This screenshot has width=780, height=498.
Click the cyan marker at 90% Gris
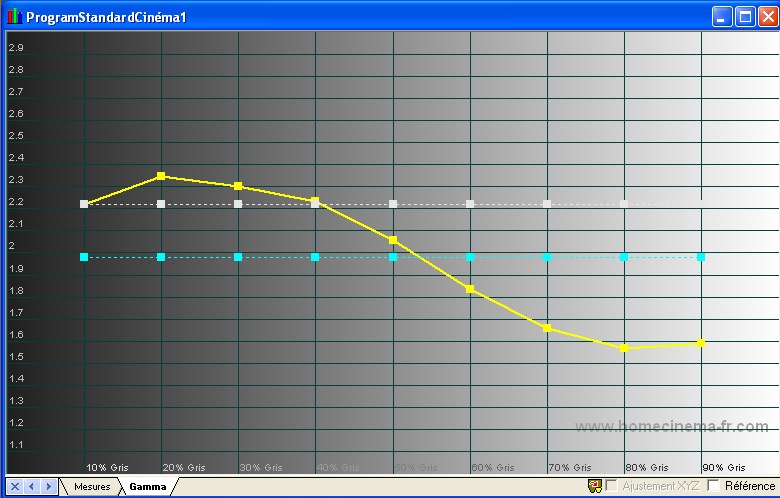(x=701, y=257)
